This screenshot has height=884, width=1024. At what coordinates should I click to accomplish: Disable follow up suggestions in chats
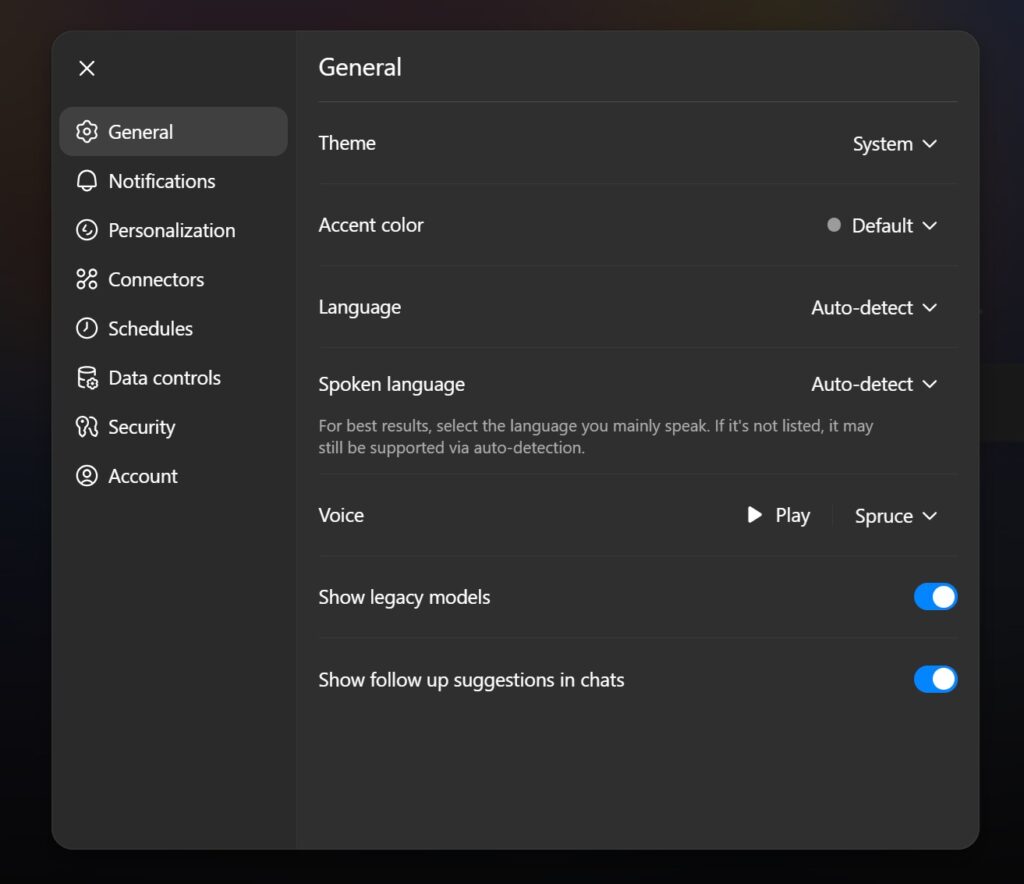pyautogui.click(x=935, y=680)
